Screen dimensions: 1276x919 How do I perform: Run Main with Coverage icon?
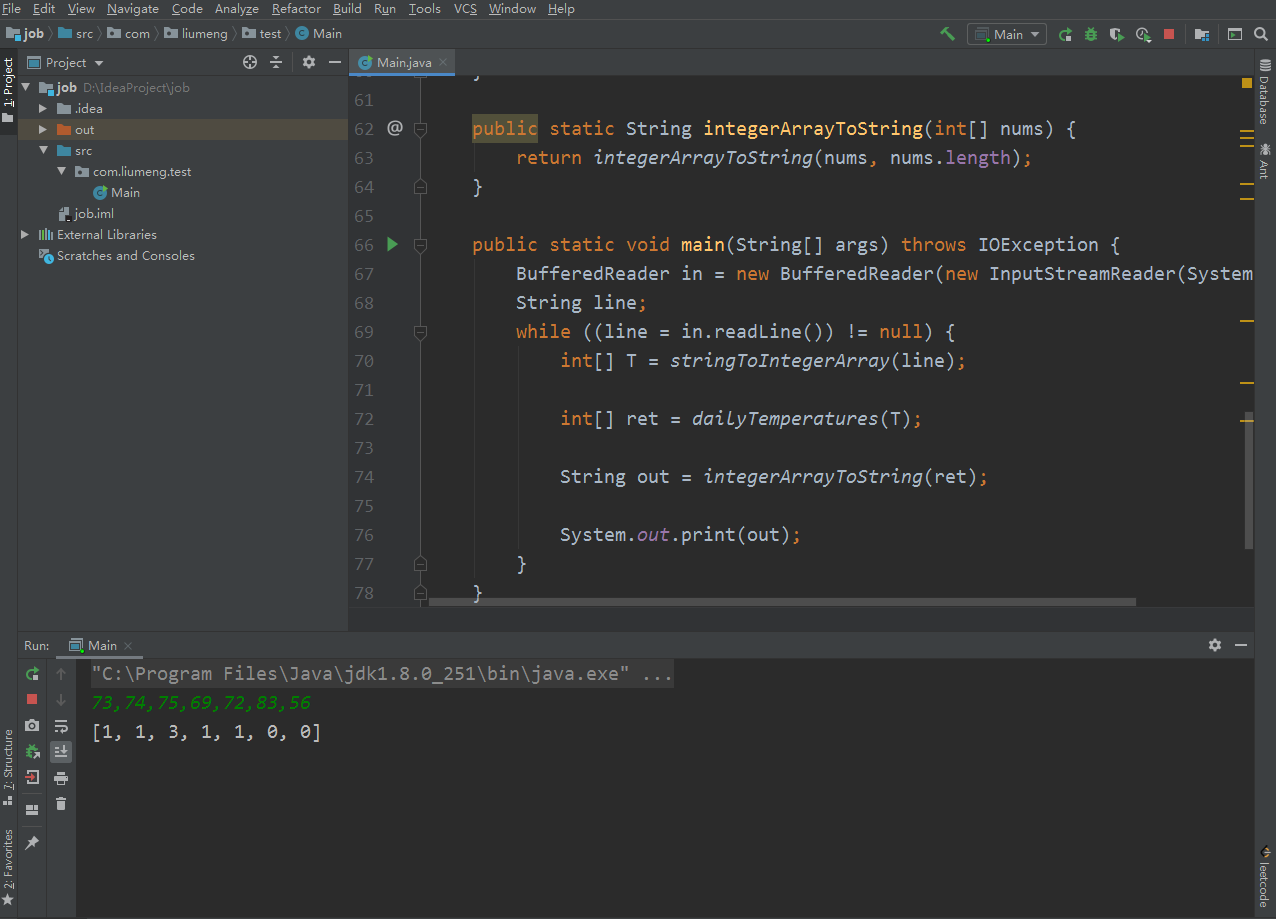(x=1117, y=34)
